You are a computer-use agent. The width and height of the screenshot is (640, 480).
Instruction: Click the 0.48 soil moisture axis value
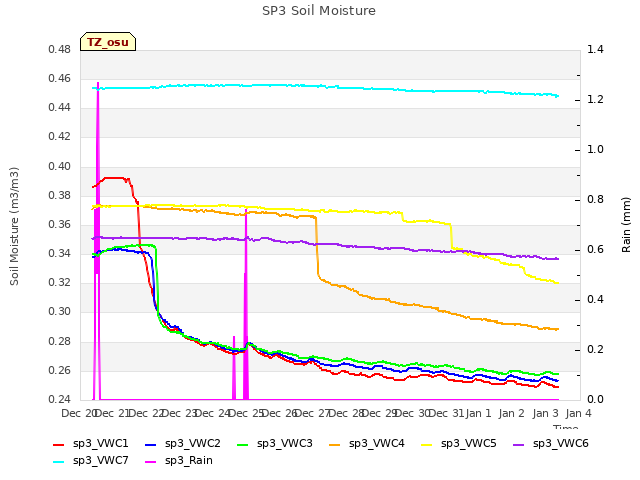pos(60,49)
